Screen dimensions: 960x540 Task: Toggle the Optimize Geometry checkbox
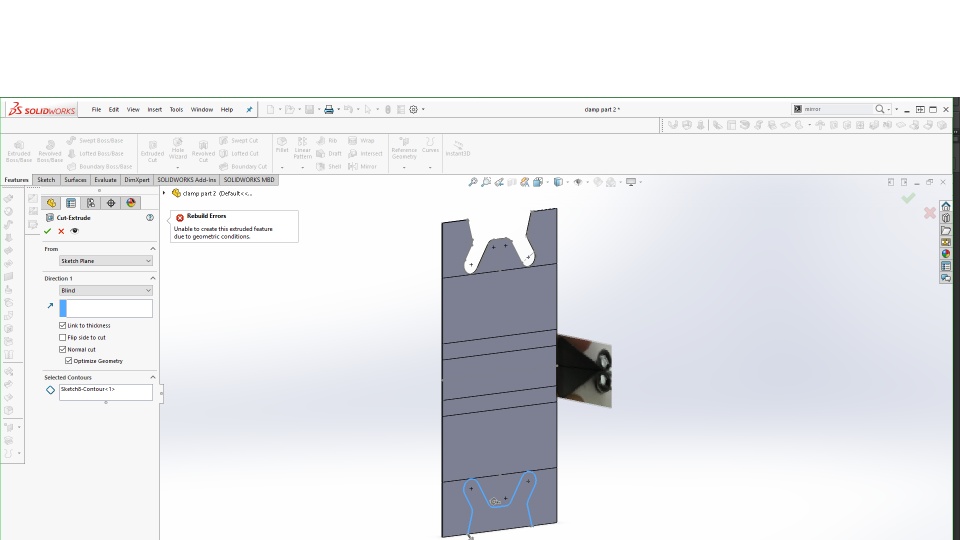(x=69, y=361)
